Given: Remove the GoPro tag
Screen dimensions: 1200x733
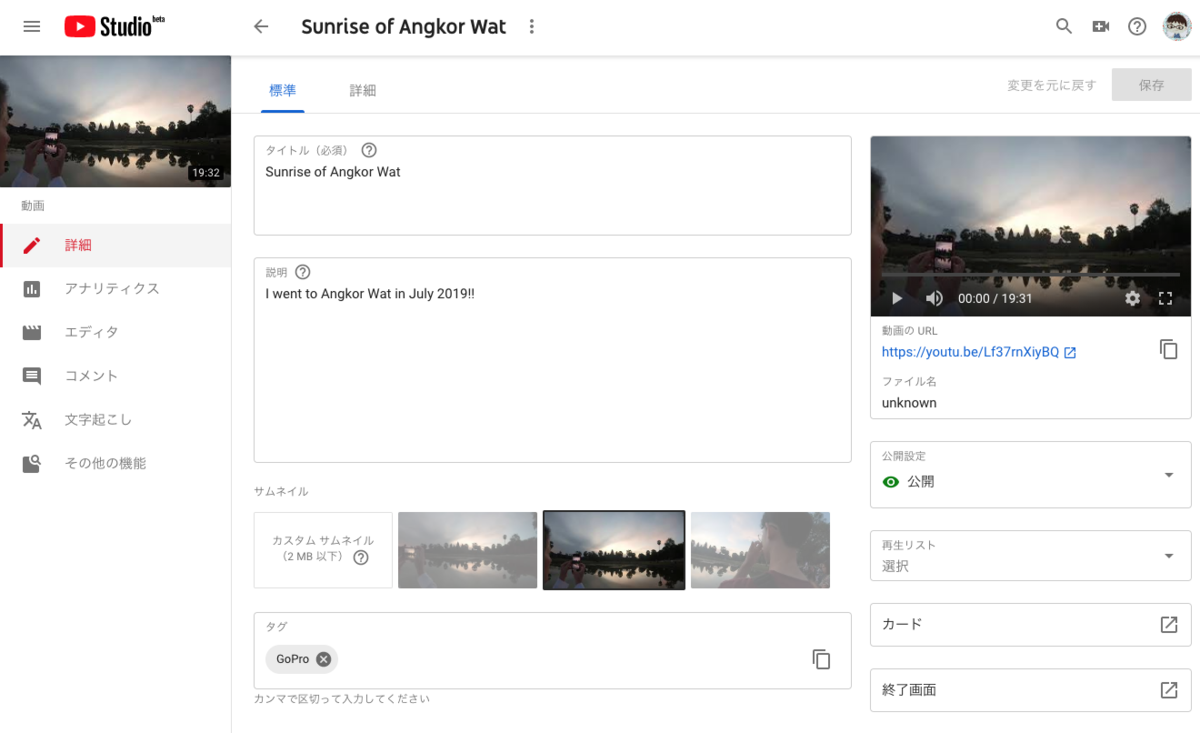Looking at the screenshot, I should coord(323,659).
